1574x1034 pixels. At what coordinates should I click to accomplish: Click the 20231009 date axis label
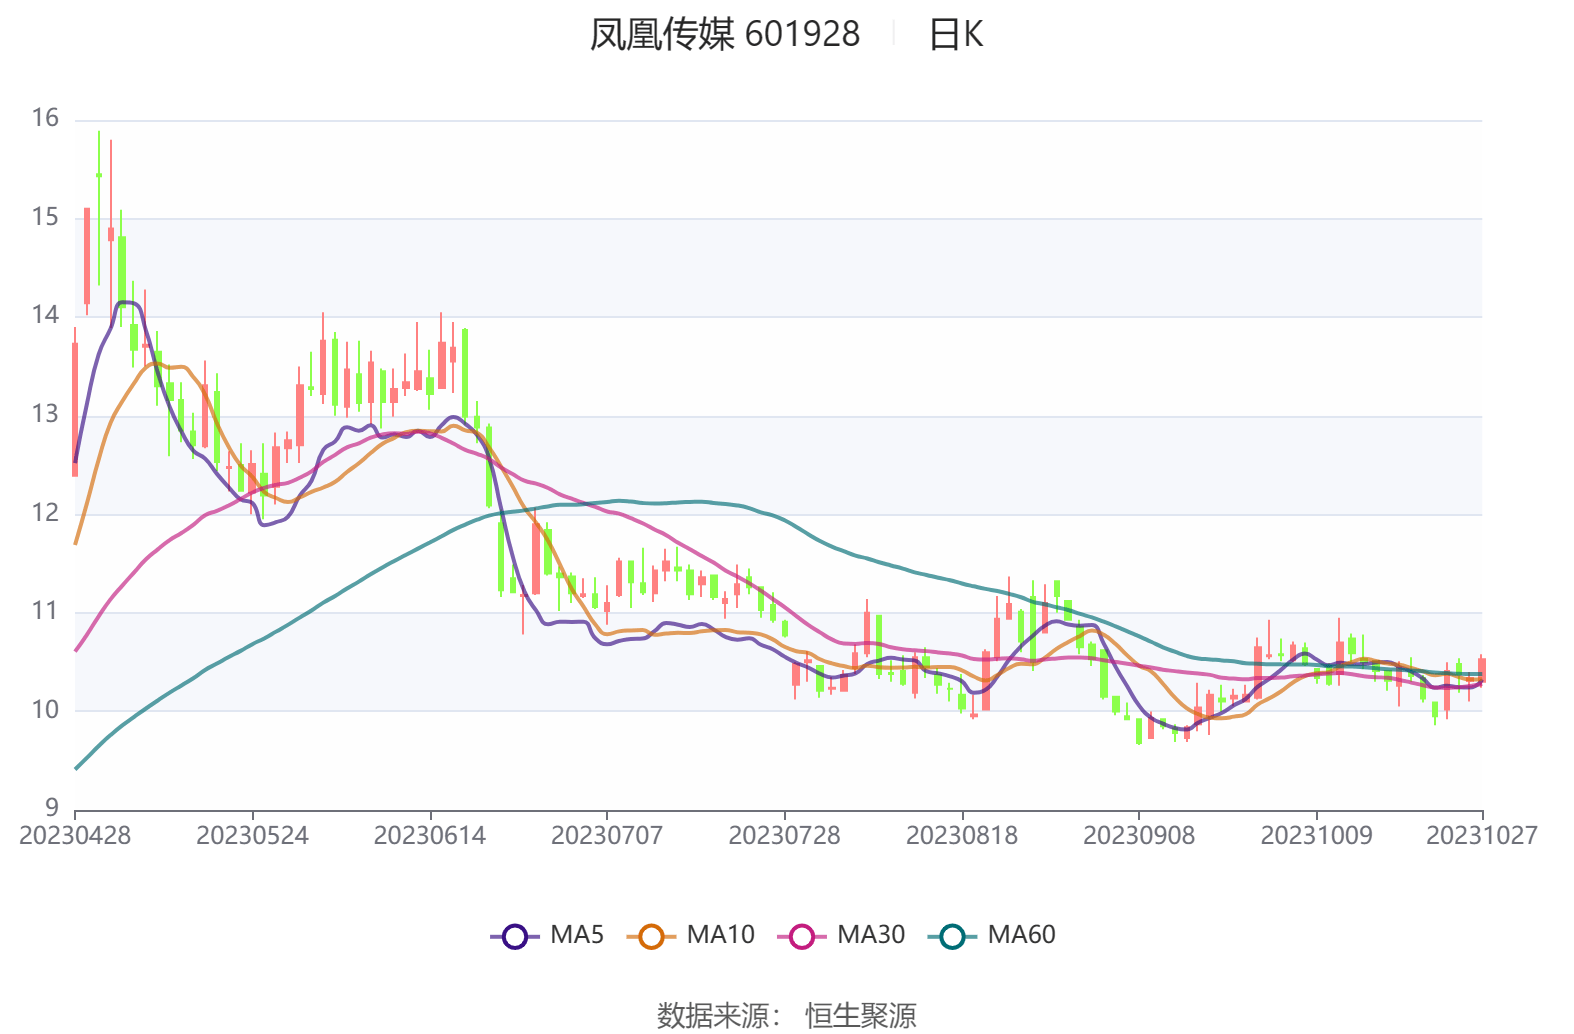click(1316, 836)
